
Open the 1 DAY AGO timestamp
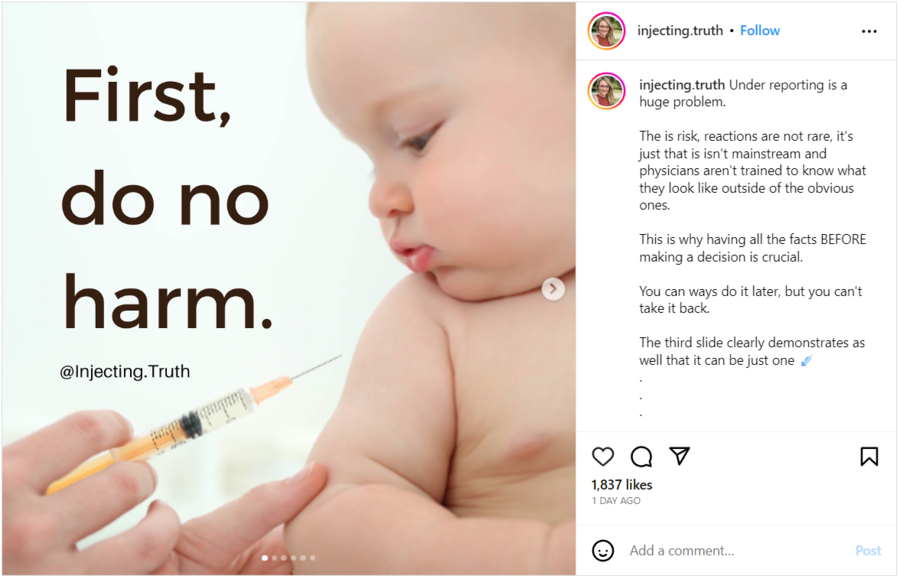[616, 501]
